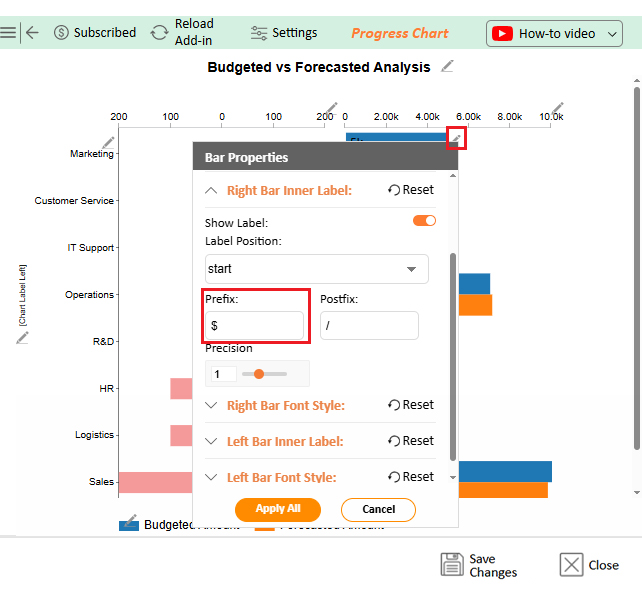Click the Prefix input field

(x=254, y=326)
